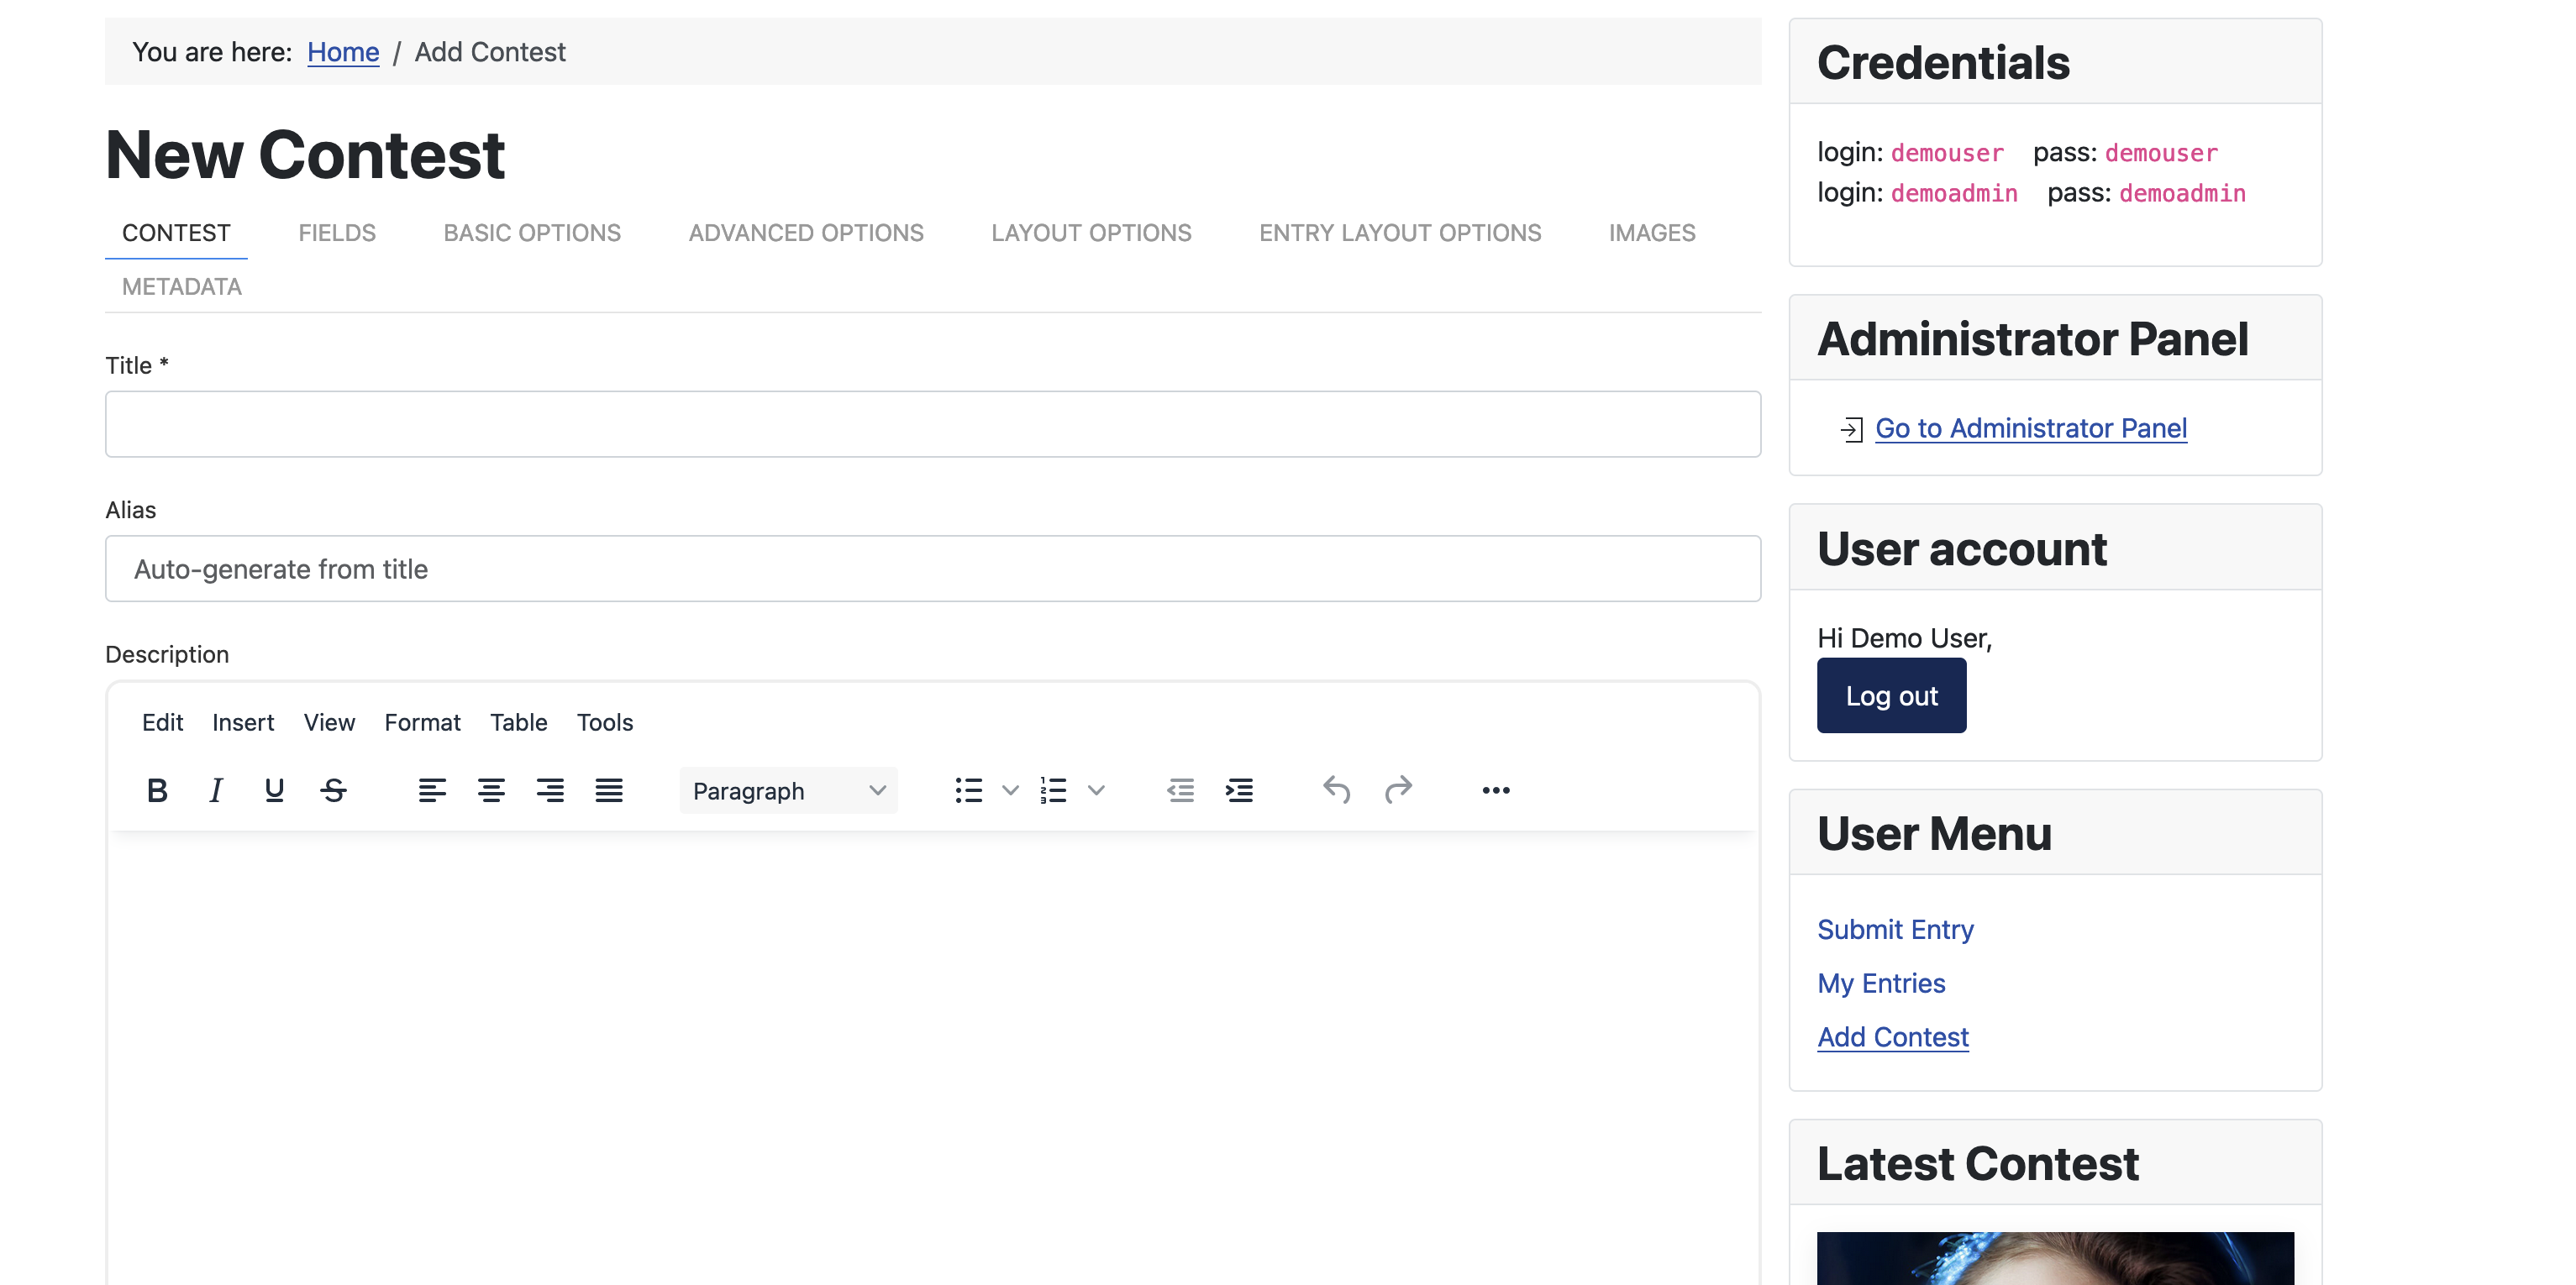Decrease indent in editor
The width and height of the screenshot is (2576, 1285).
pos(1181,790)
